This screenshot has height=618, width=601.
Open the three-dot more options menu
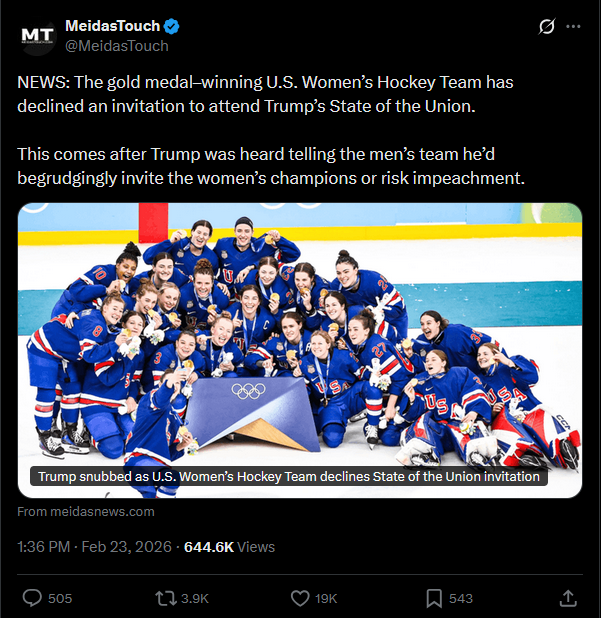click(x=573, y=27)
